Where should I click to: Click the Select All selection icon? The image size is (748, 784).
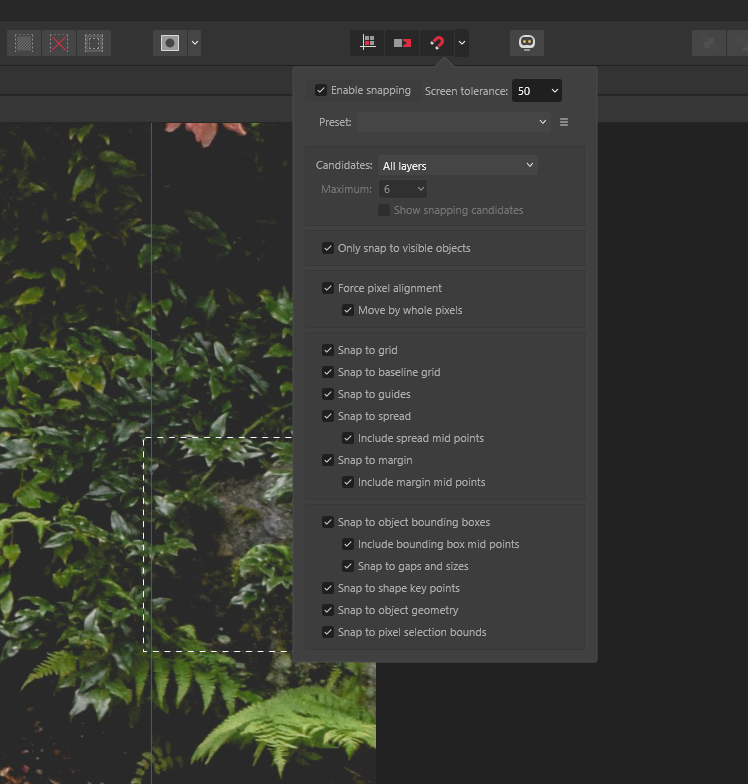pos(24,43)
